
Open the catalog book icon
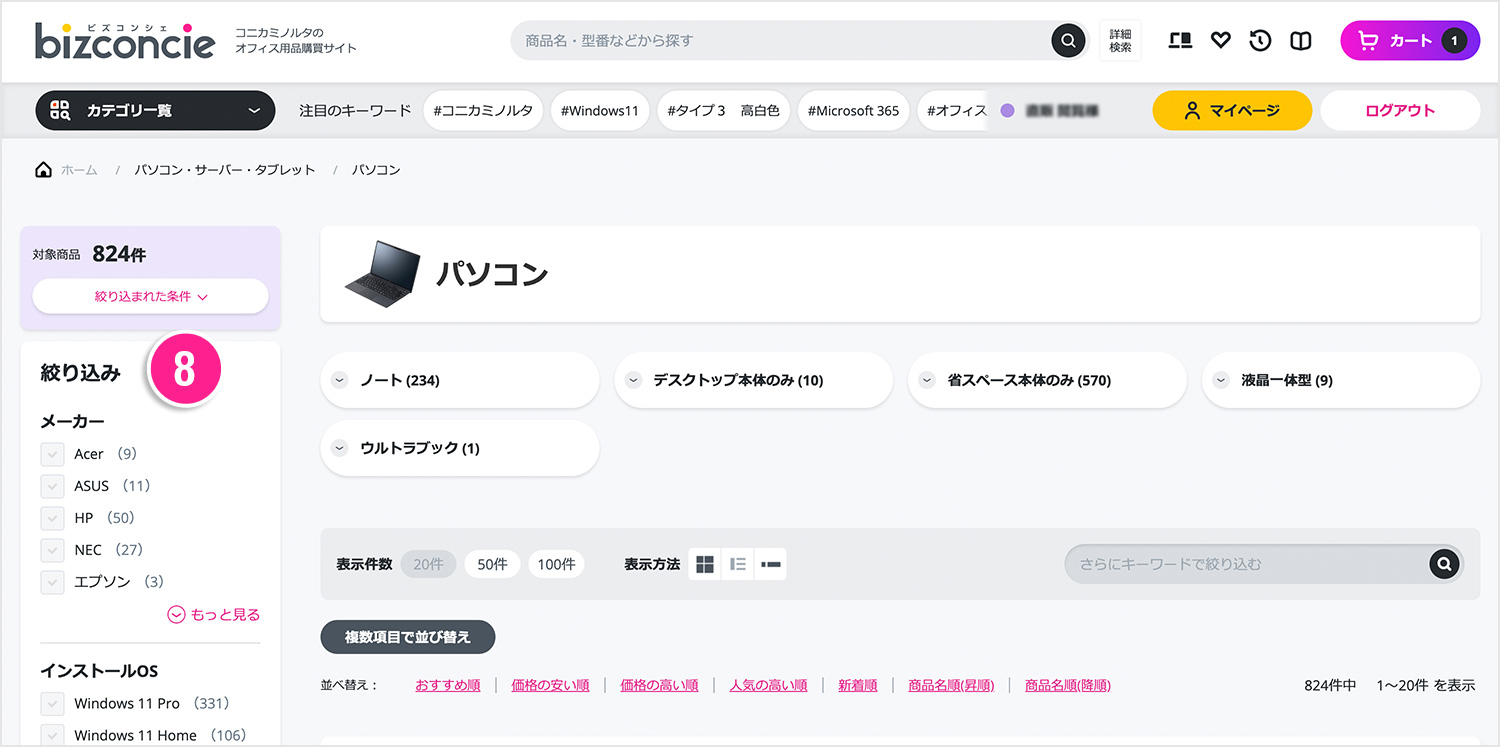tap(1300, 41)
